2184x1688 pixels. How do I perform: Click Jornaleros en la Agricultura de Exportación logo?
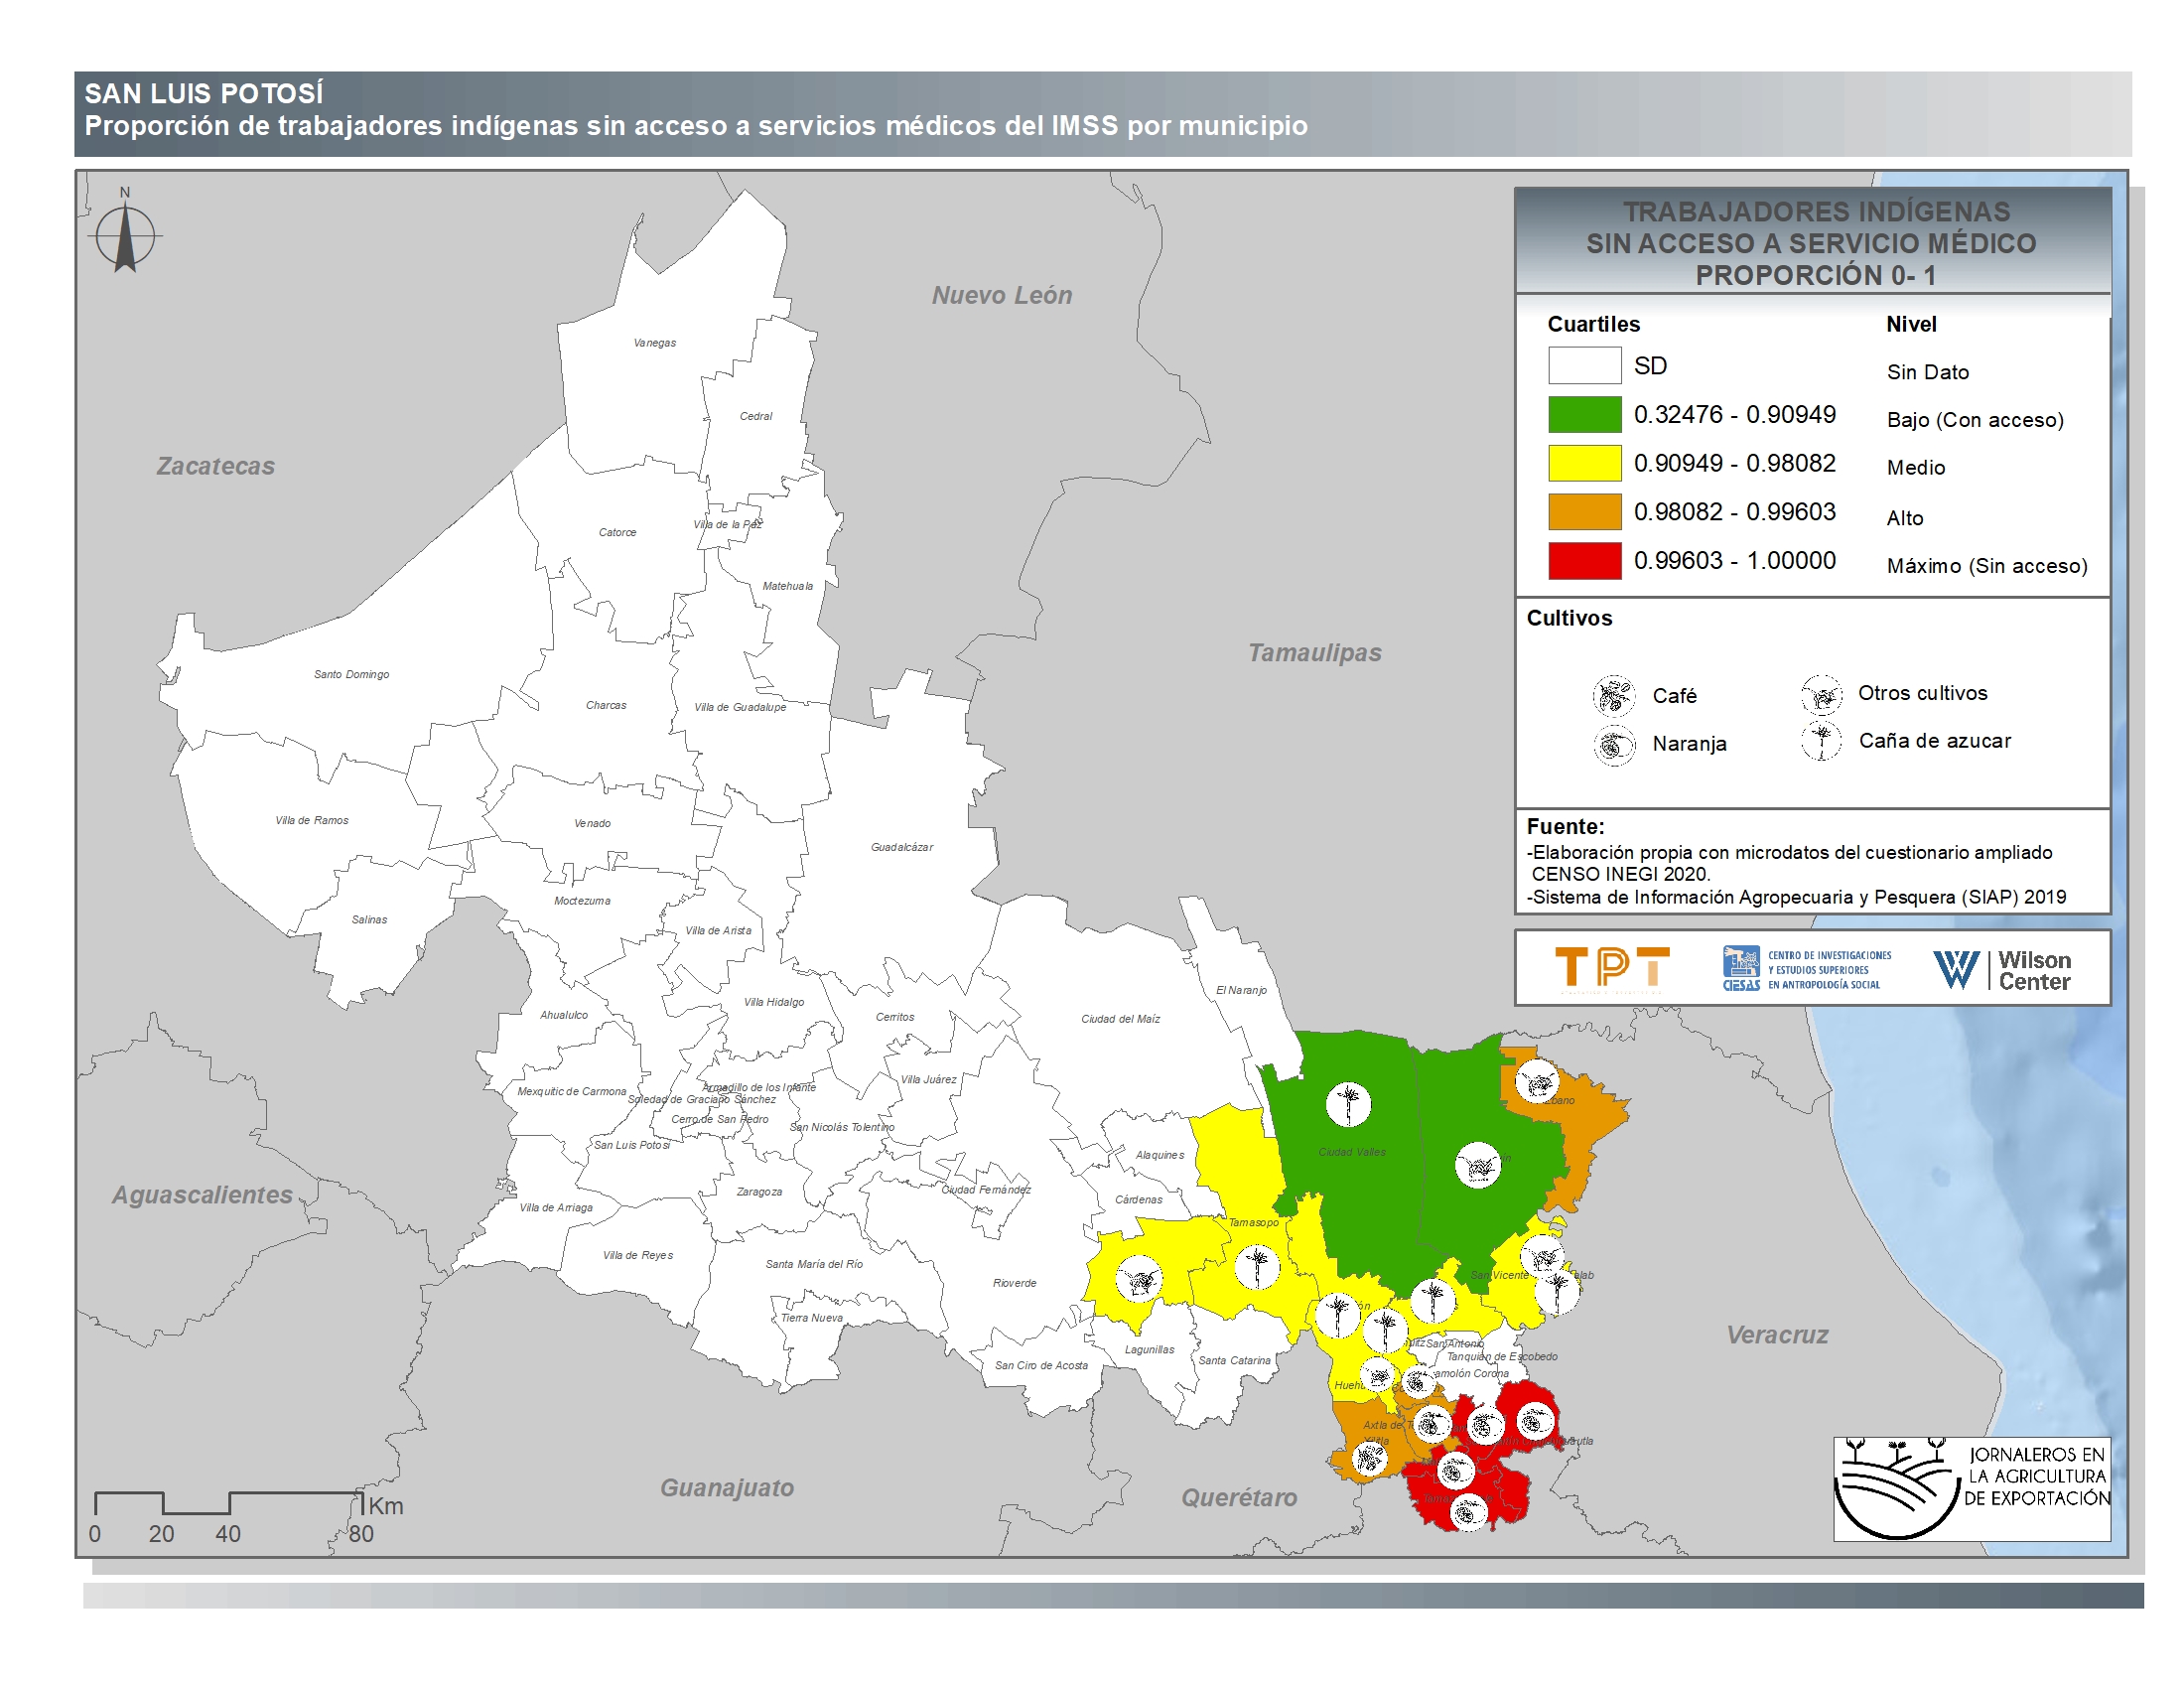[1971, 1489]
